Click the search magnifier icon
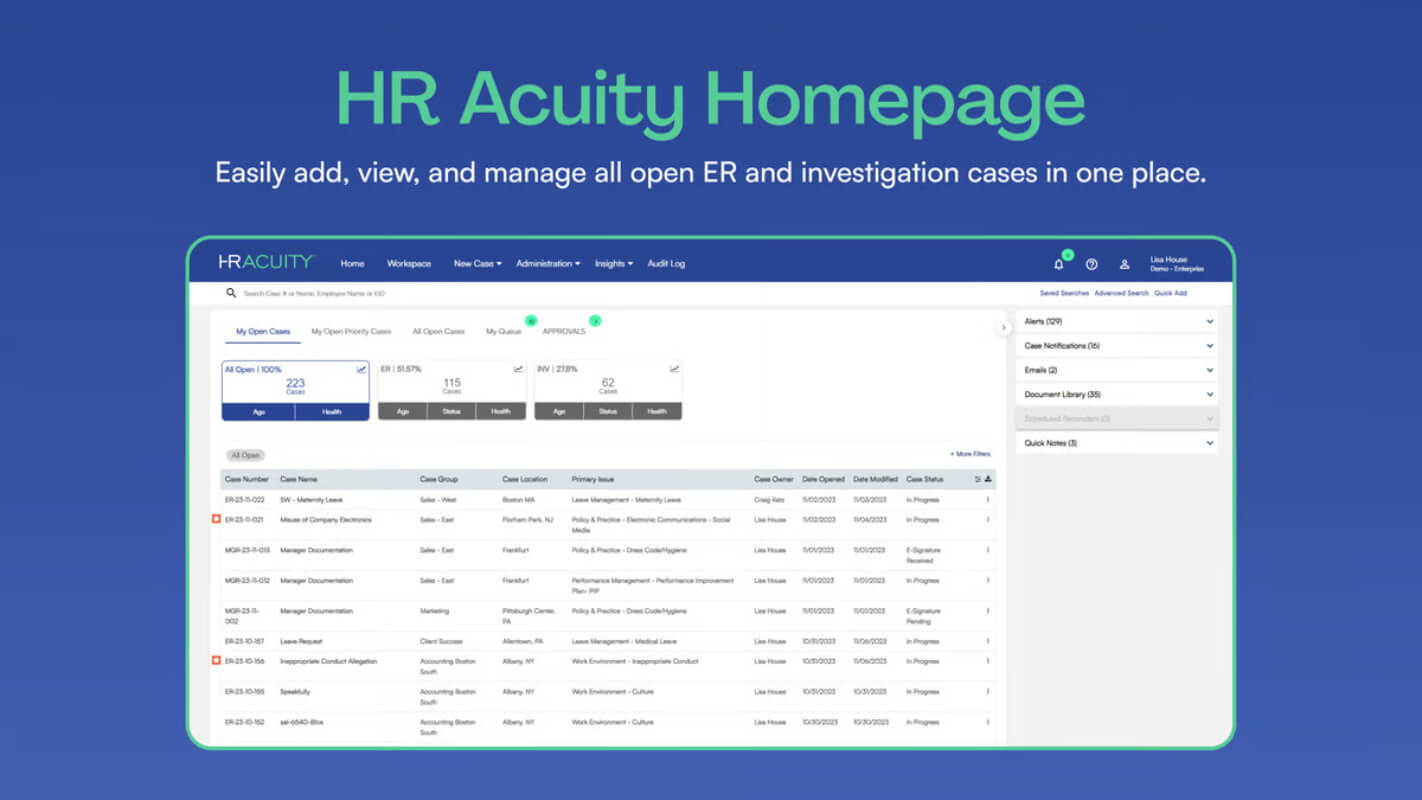 (231, 293)
